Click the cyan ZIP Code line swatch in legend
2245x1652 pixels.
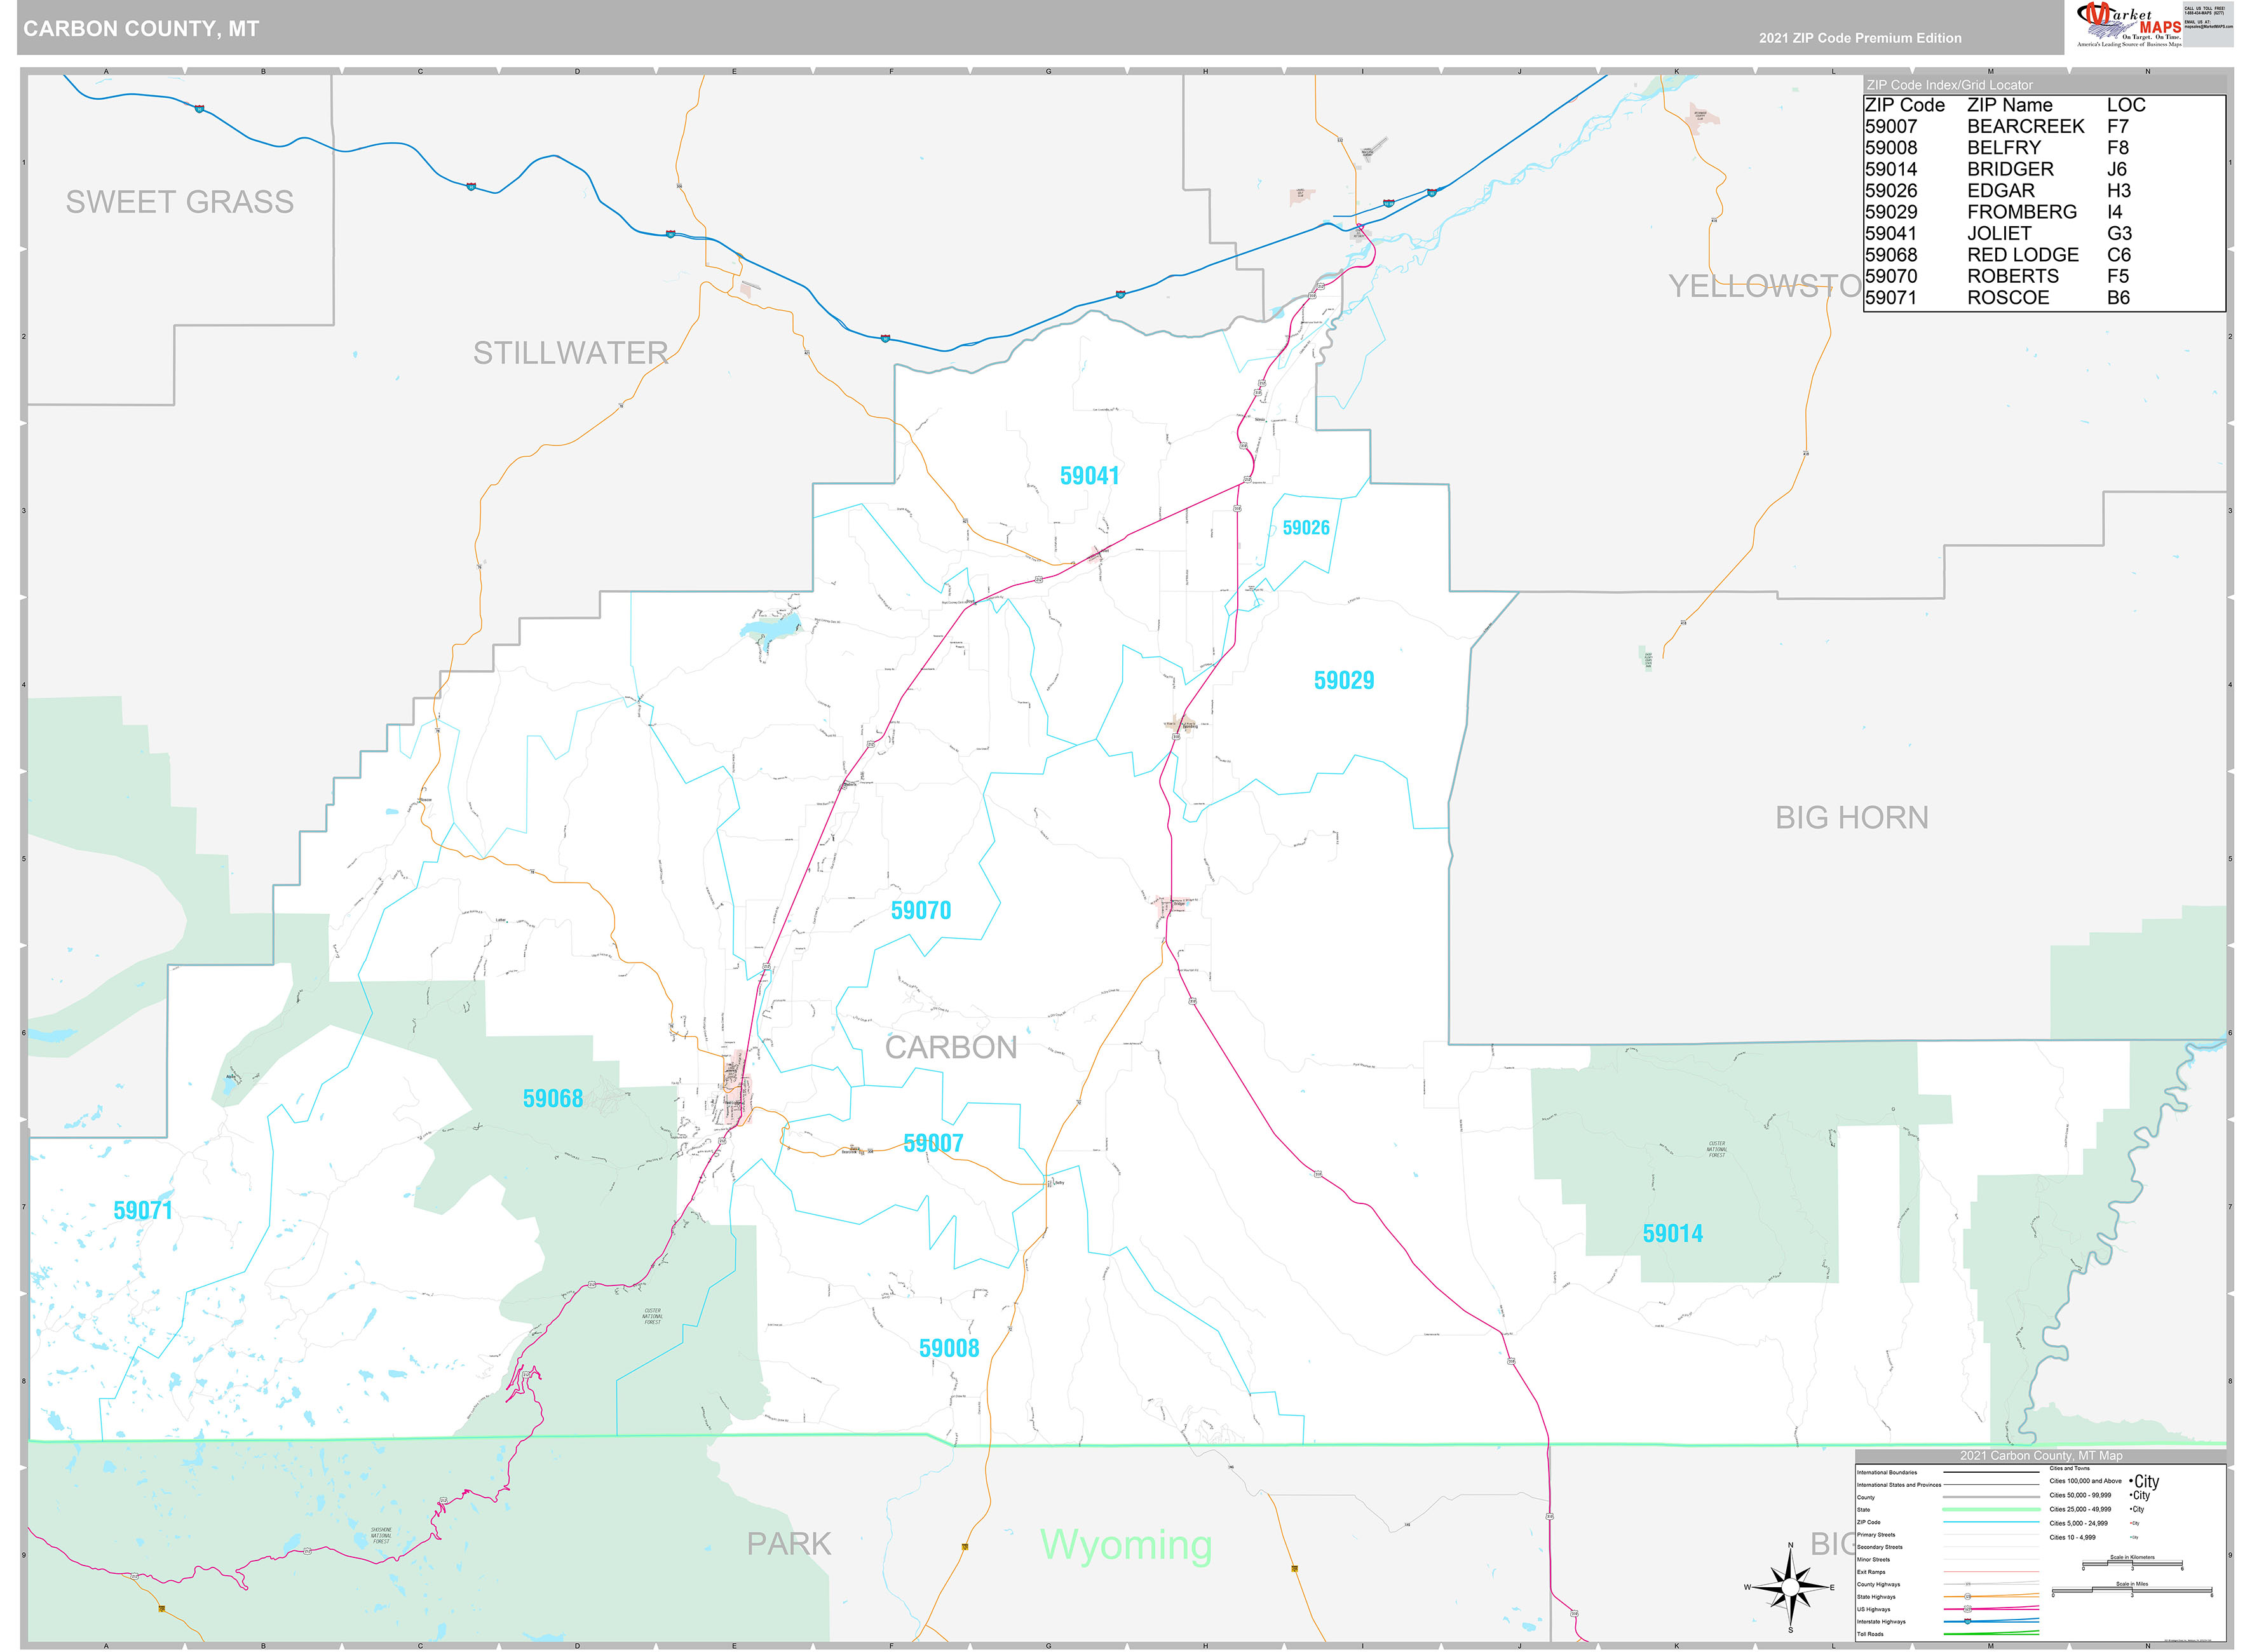[1991, 1522]
